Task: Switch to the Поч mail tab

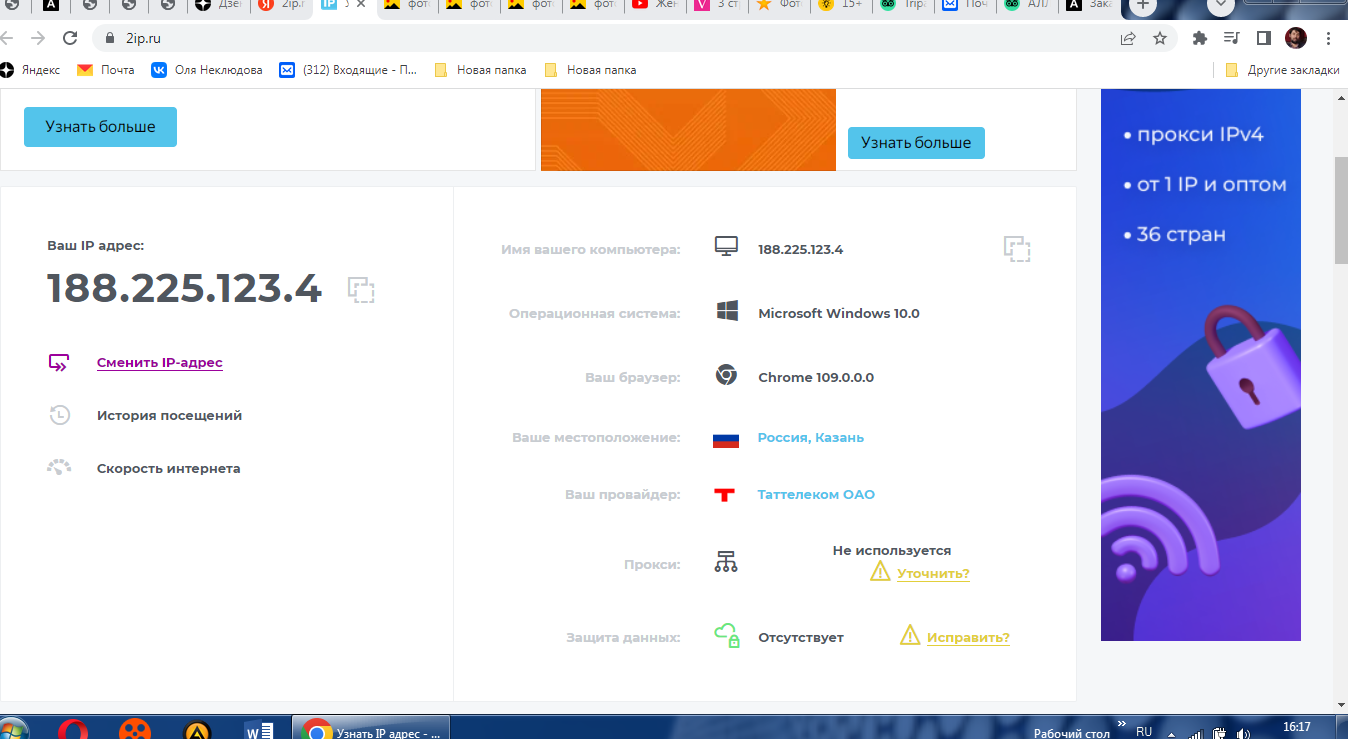Action: (964, 5)
